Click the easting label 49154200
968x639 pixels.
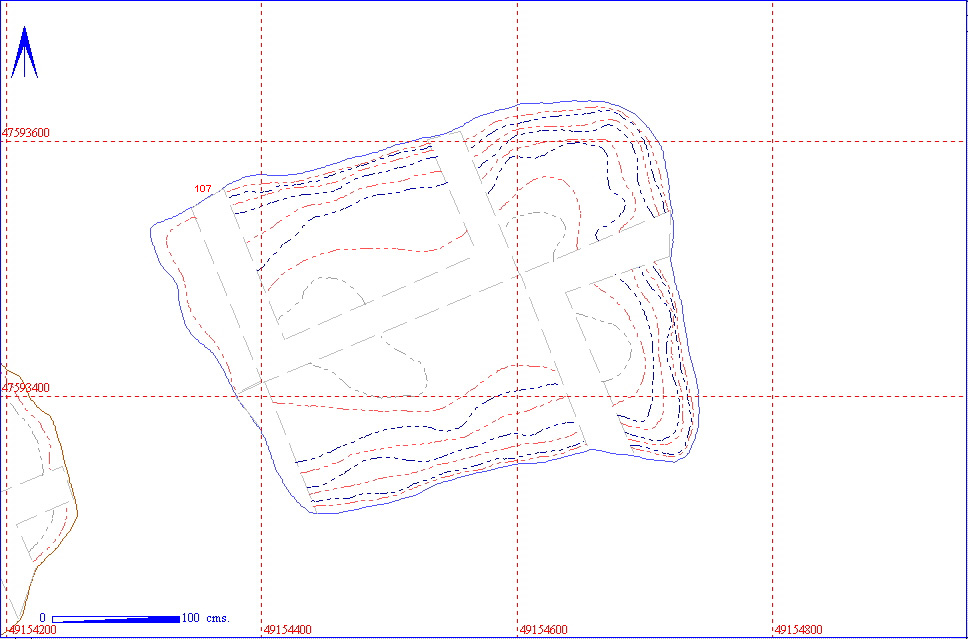tap(31, 630)
